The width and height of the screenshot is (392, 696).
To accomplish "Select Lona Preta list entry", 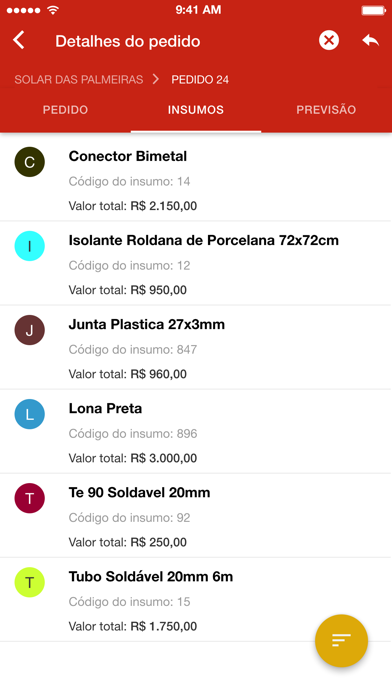I will click(x=196, y=431).
